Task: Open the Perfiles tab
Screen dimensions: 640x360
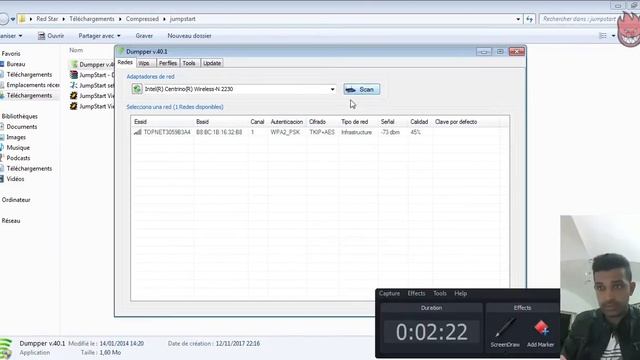Action: point(168,63)
